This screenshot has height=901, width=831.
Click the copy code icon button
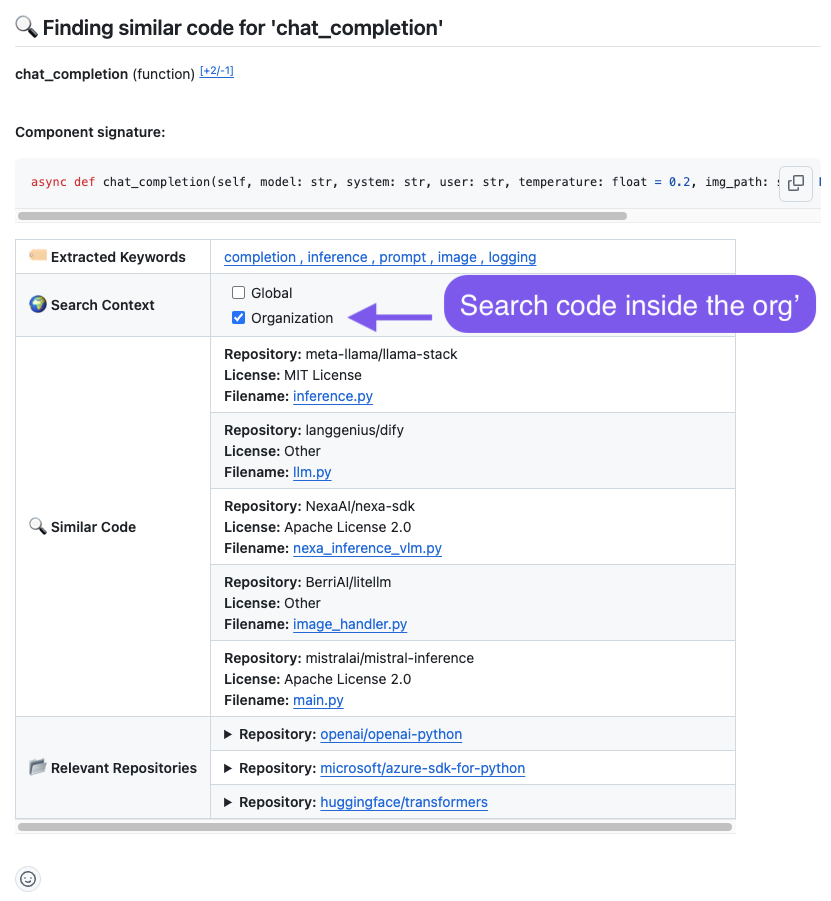tap(796, 183)
